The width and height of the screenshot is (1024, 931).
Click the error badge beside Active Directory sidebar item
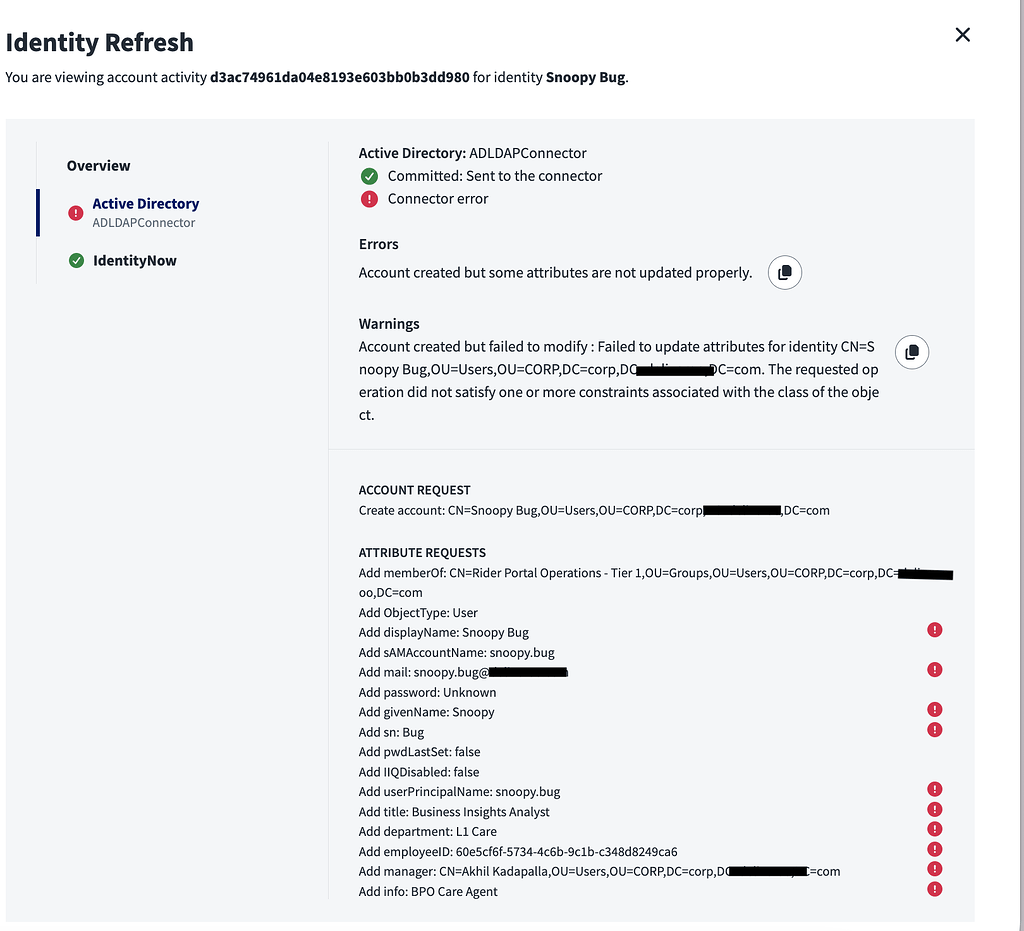pyautogui.click(x=75, y=213)
